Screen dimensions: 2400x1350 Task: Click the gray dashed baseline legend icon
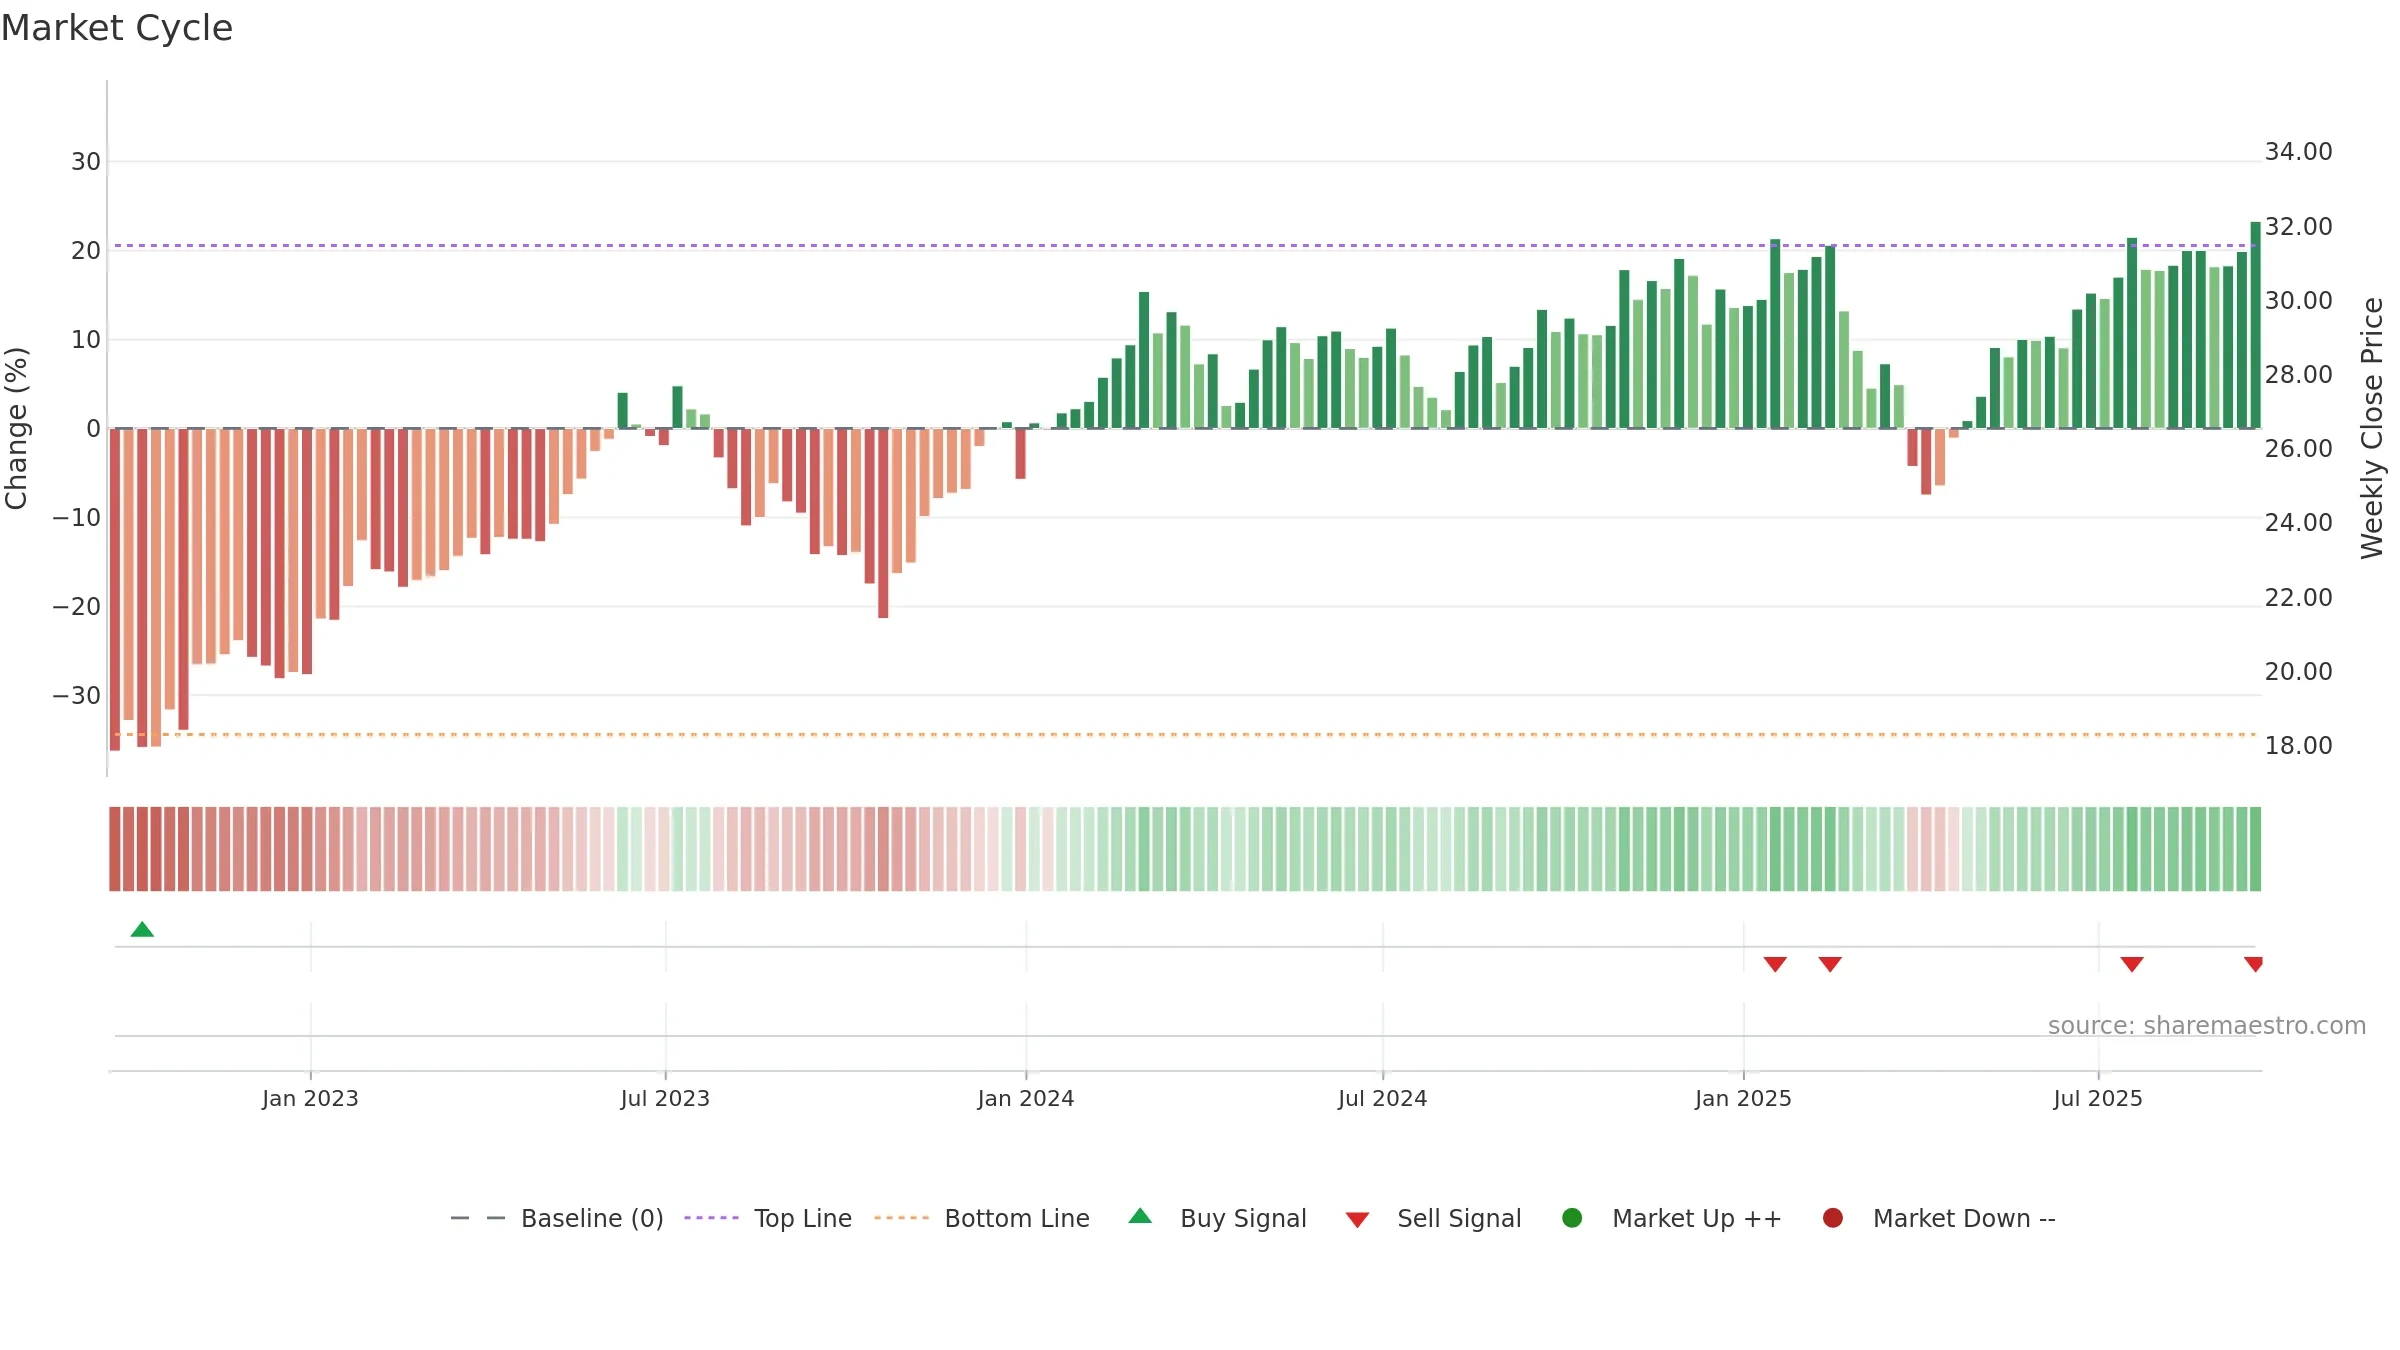pyautogui.click(x=478, y=1218)
